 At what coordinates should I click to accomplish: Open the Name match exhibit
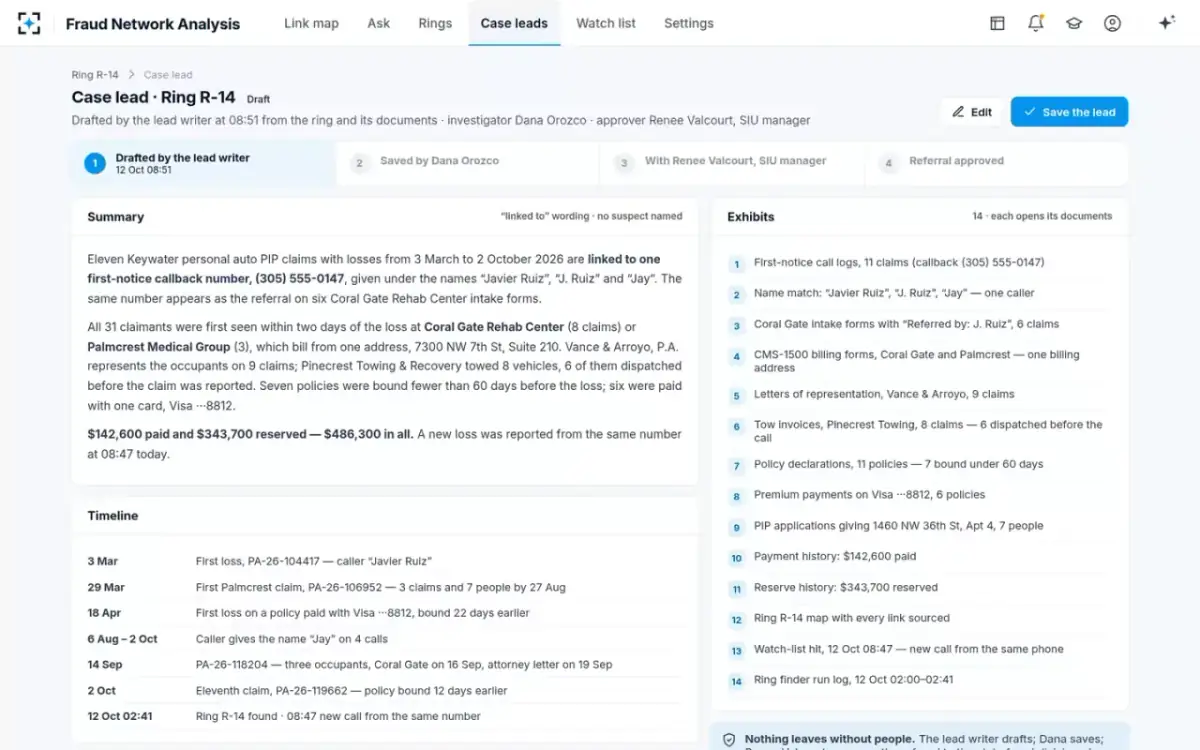[920, 294]
